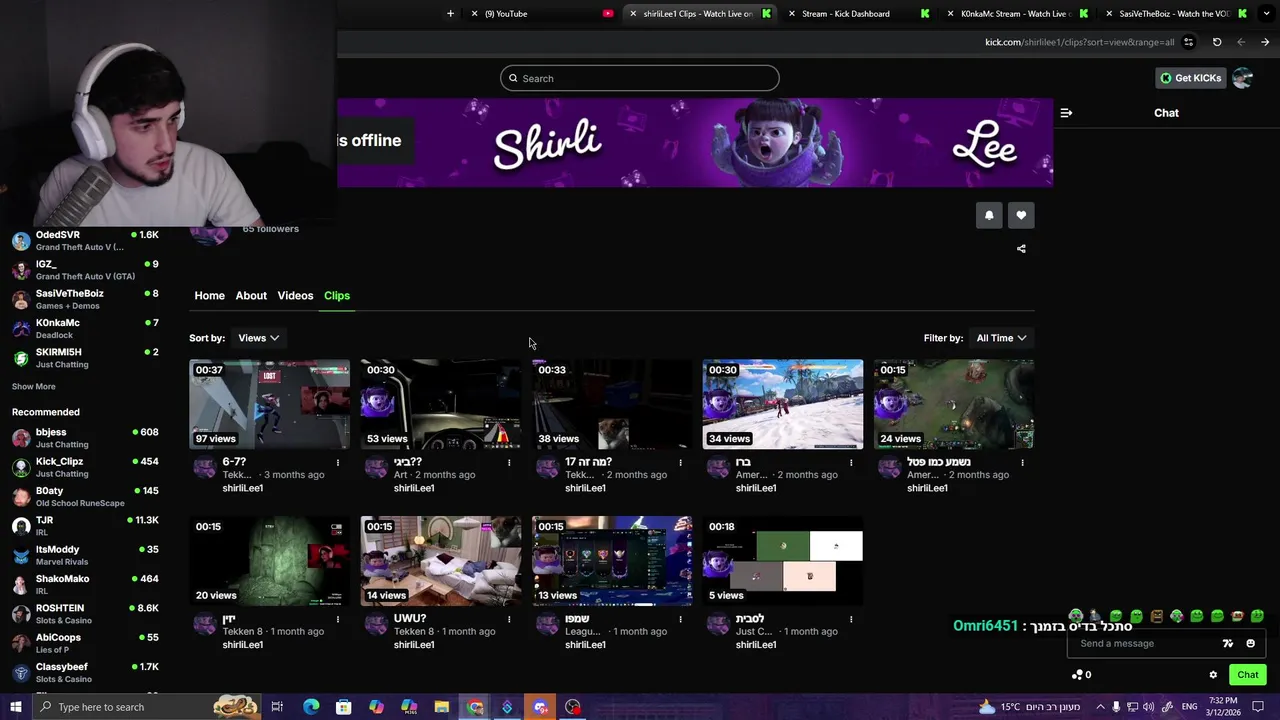Open Microsoft Edge from the taskbar

(311, 707)
